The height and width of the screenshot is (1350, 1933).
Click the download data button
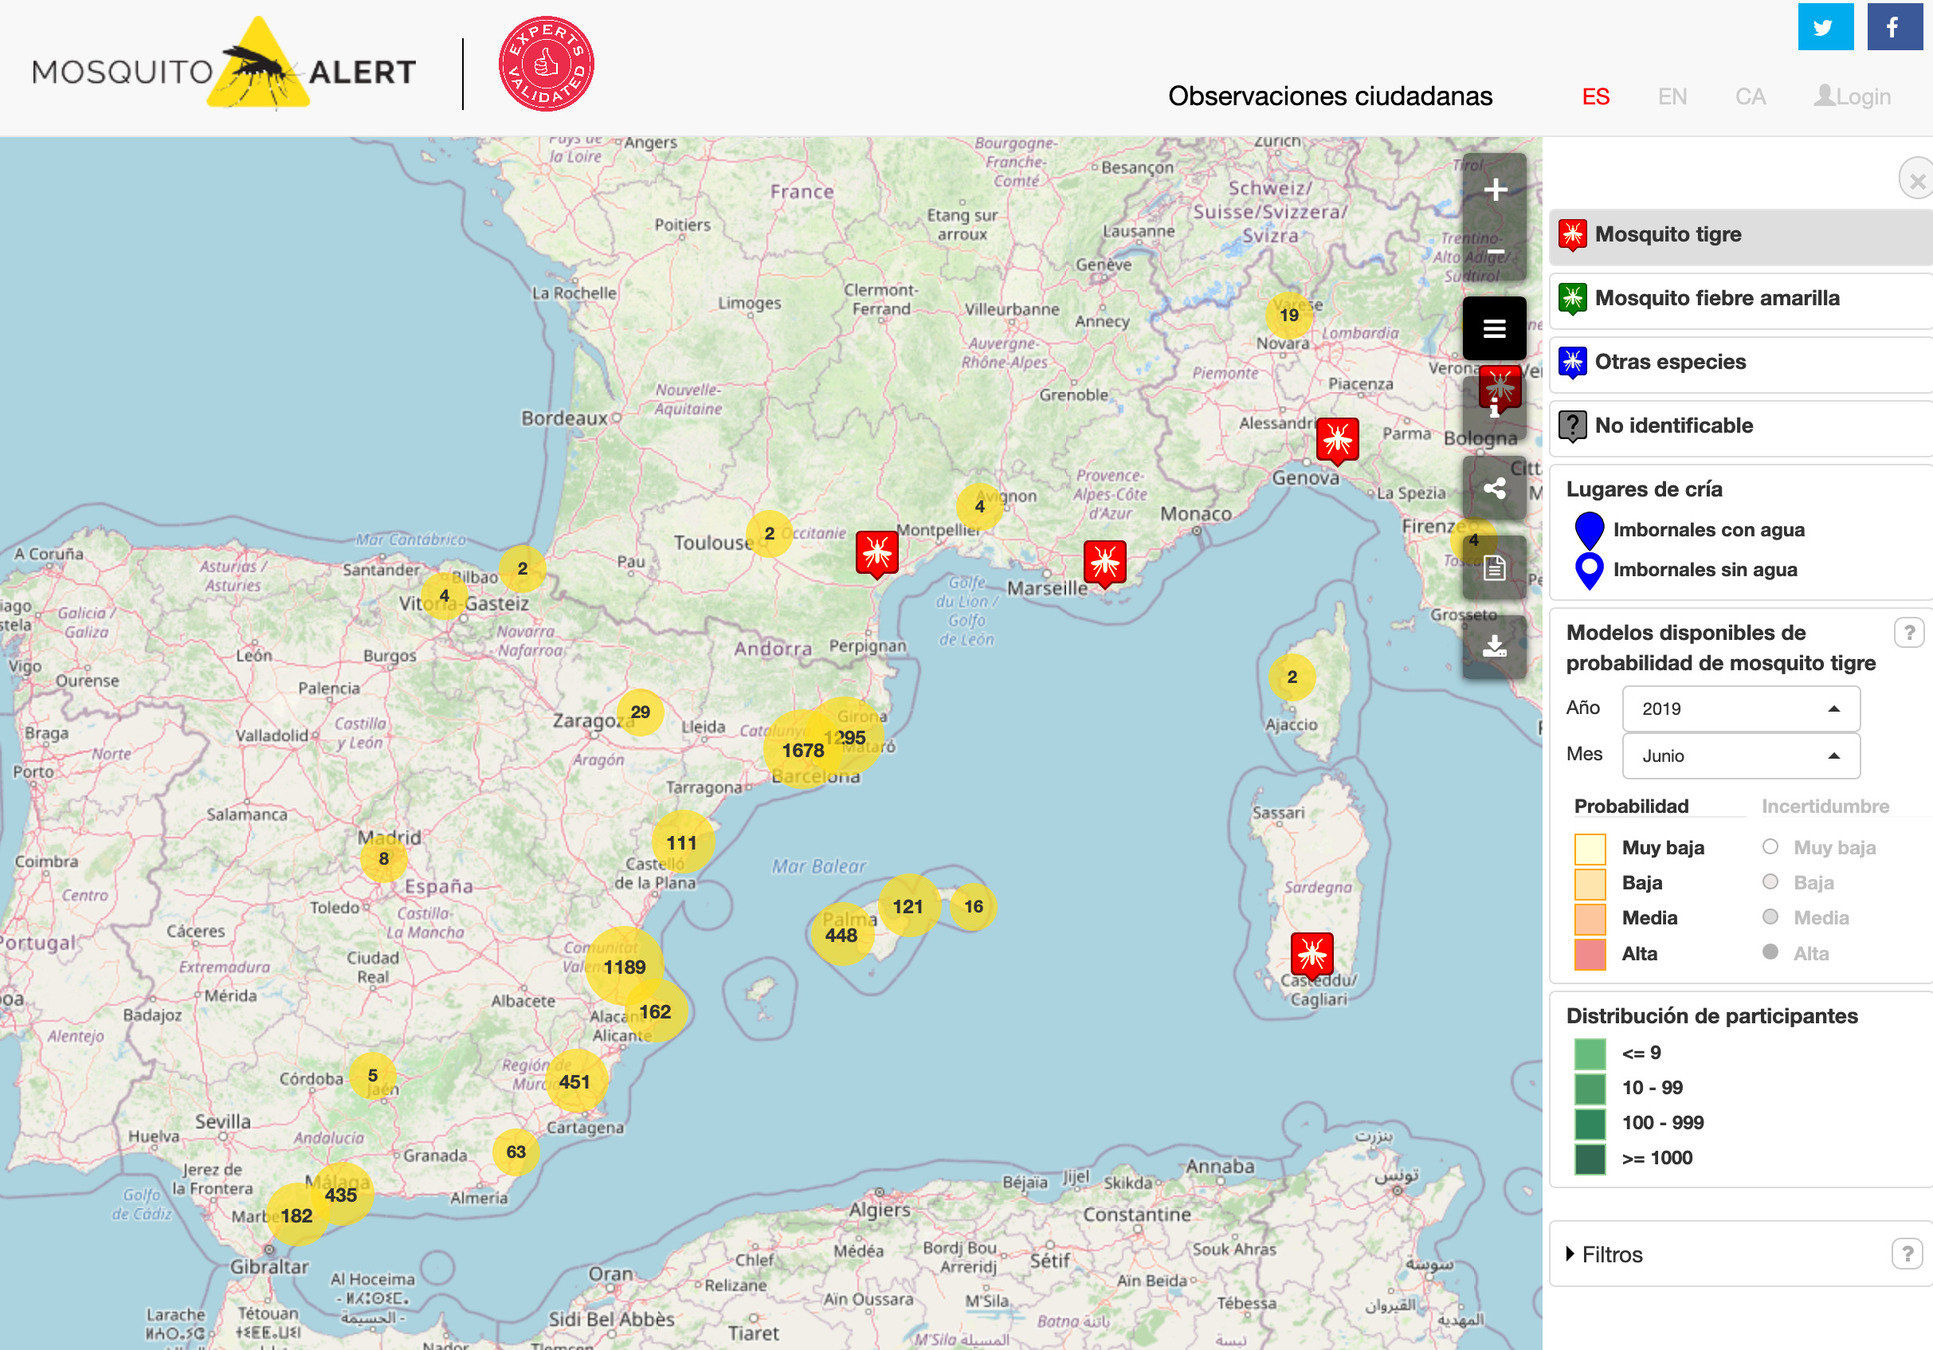[x=1494, y=647]
